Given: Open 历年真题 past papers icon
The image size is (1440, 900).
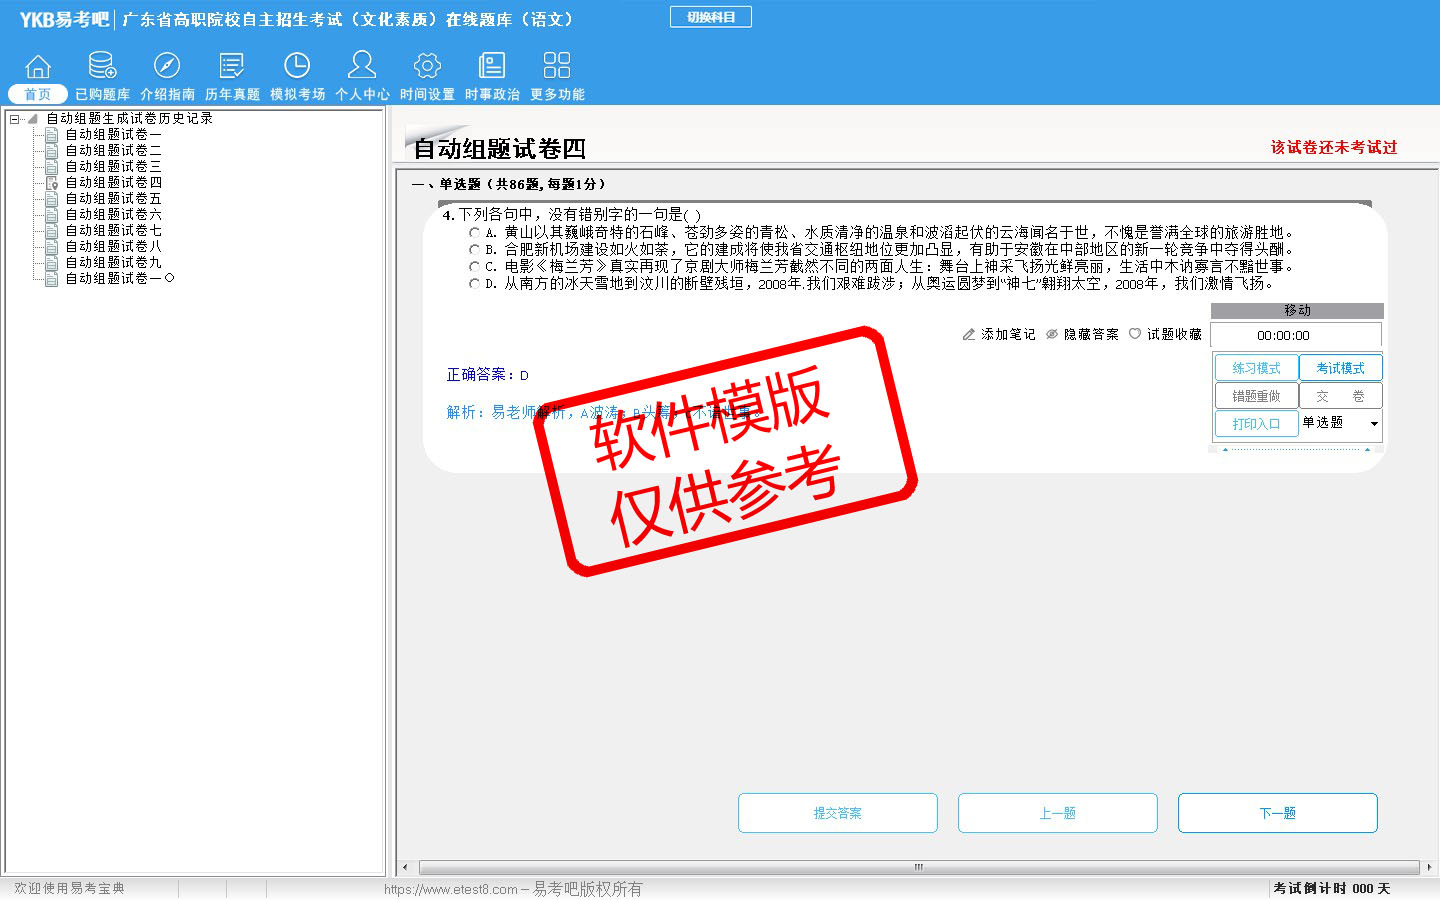Looking at the screenshot, I should coord(232,67).
